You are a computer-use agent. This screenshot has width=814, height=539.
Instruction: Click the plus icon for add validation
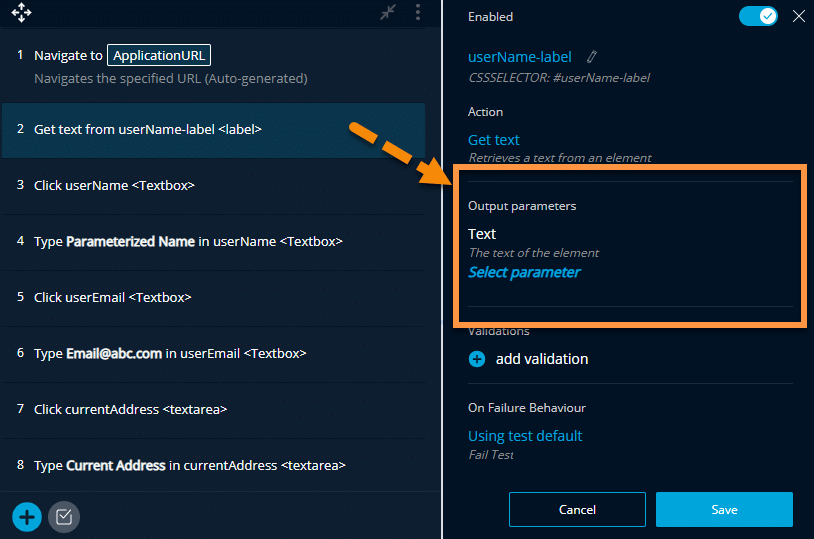477,359
